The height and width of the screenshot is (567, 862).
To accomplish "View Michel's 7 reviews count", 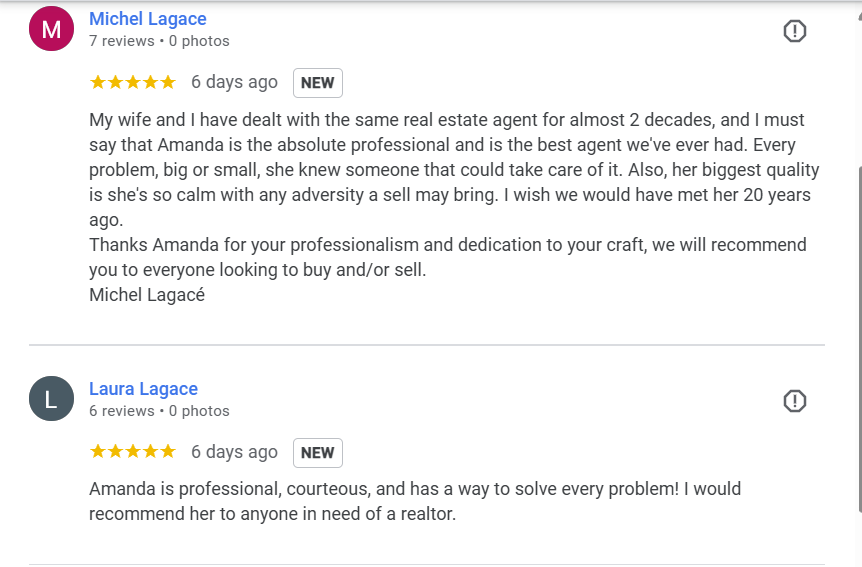I will click(x=122, y=41).
